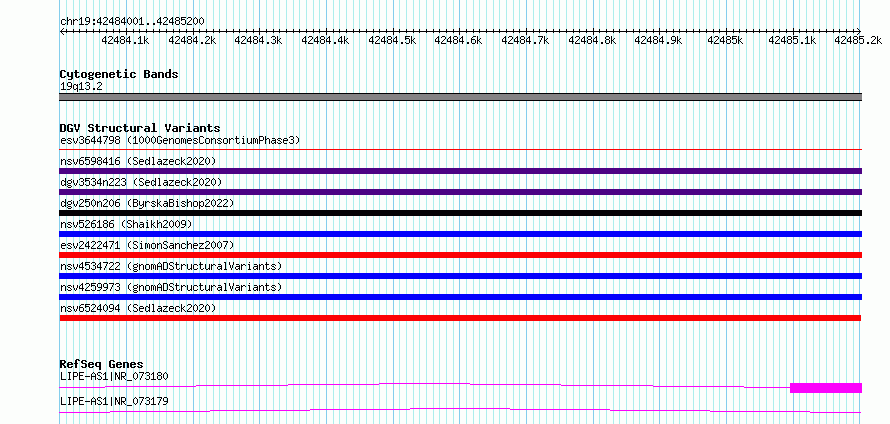Open variant nsv4534722 (gnomADStructuralVariants) label

[171, 266]
